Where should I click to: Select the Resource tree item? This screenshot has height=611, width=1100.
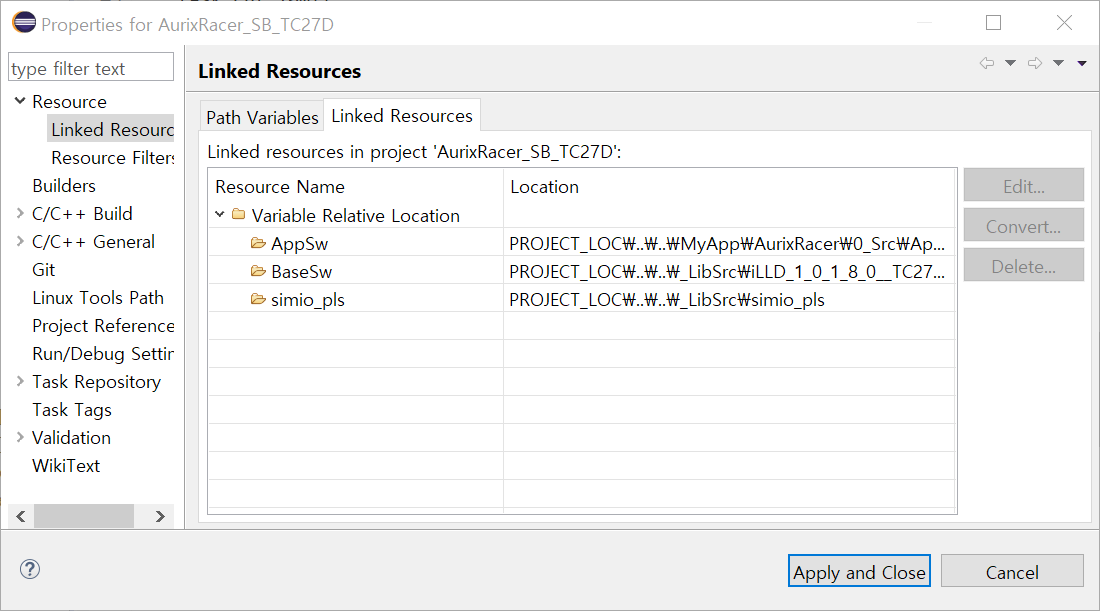tap(69, 101)
